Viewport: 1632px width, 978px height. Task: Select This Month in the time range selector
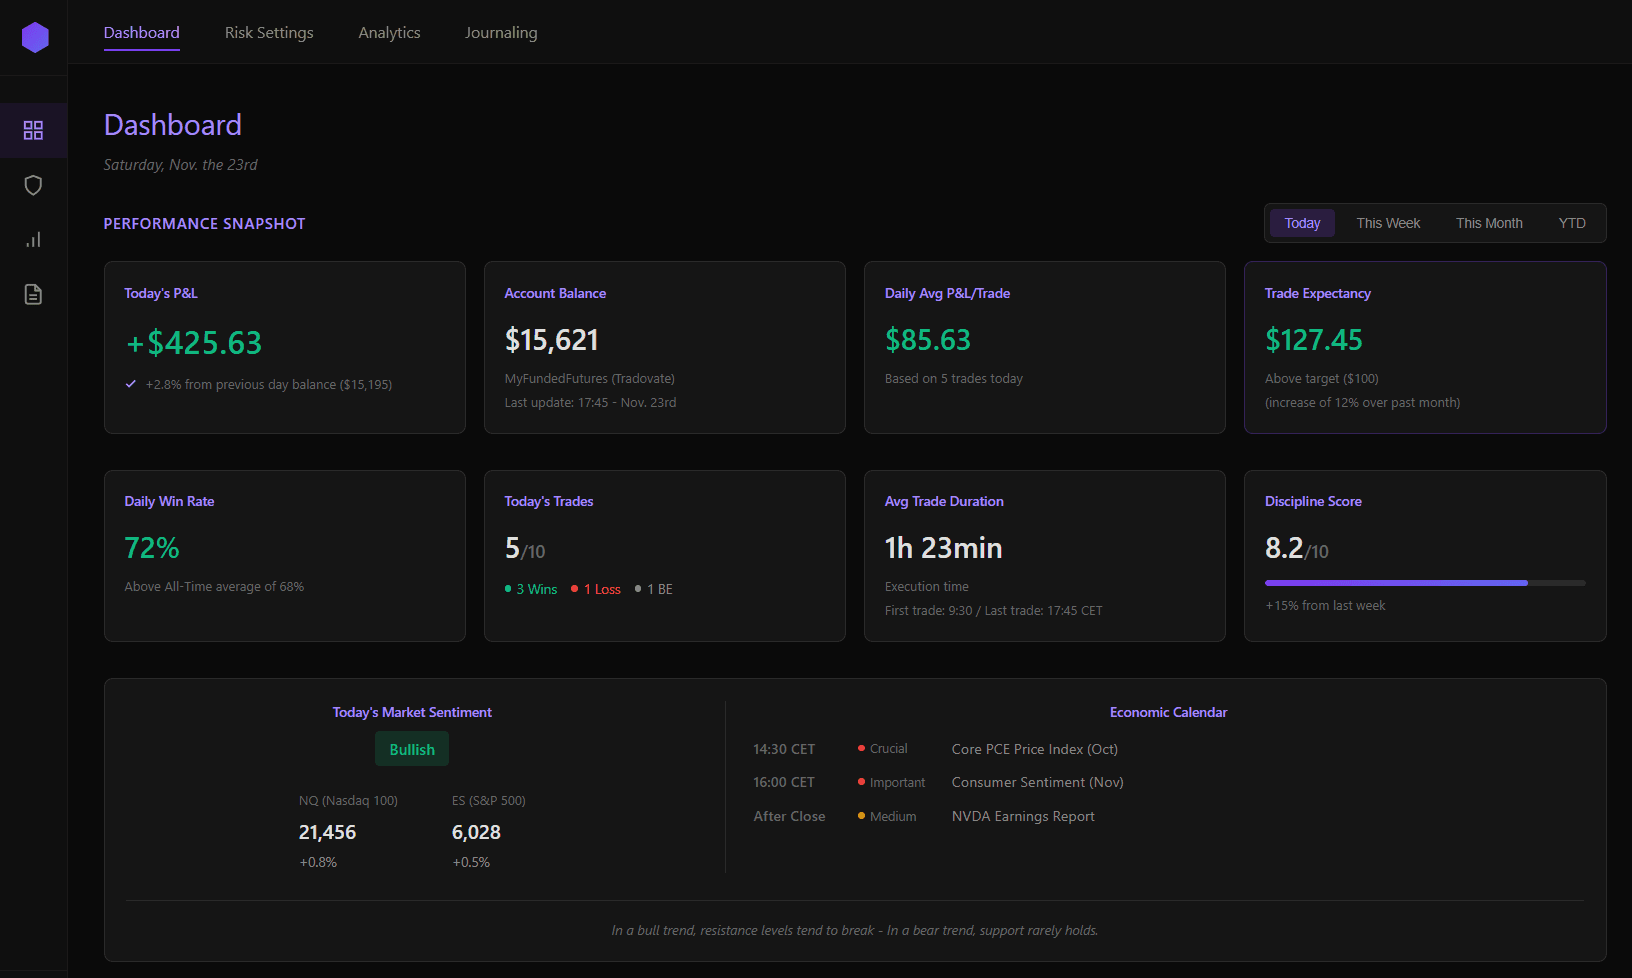coord(1489,223)
